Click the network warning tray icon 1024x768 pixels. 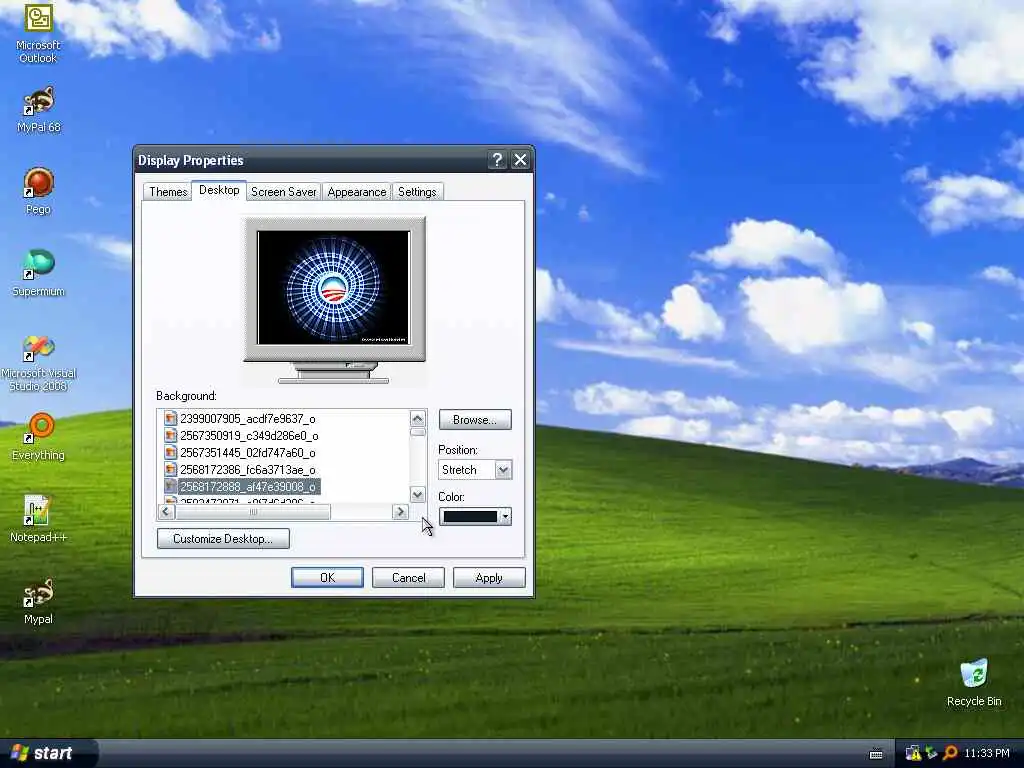click(x=913, y=753)
